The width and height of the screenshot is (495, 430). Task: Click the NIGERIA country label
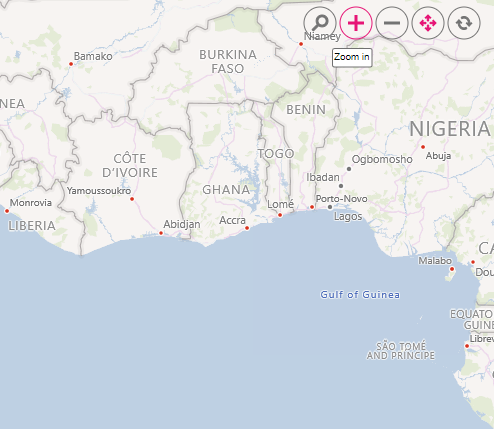click(x=450, y=129)
